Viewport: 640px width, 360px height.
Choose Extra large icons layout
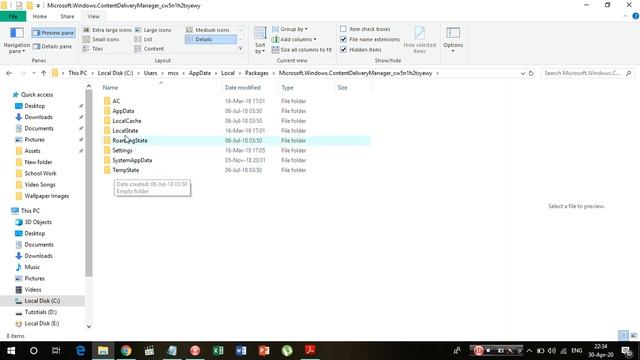point(107,30)
